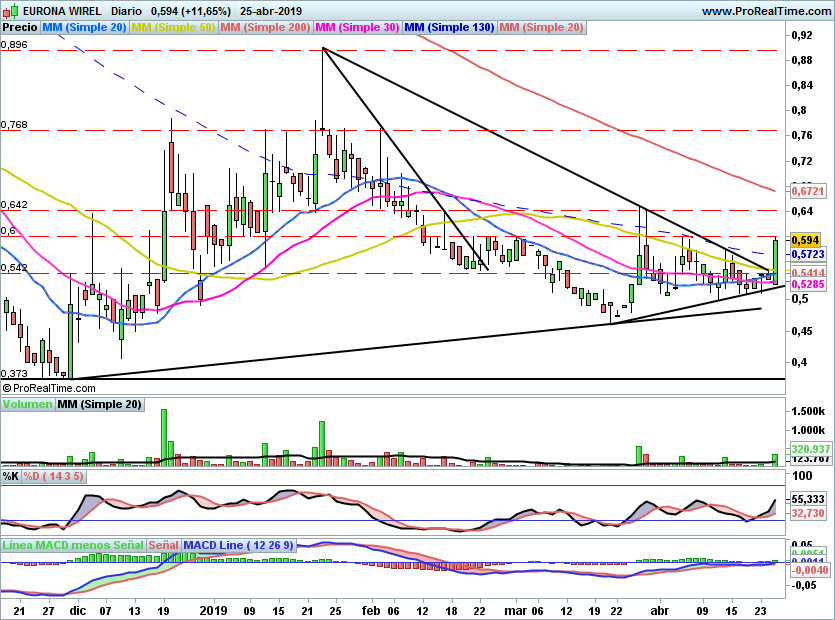The image size is (835, 620).
Task: Click the %D ( 14 3 5) label
Action: [53, 476]
